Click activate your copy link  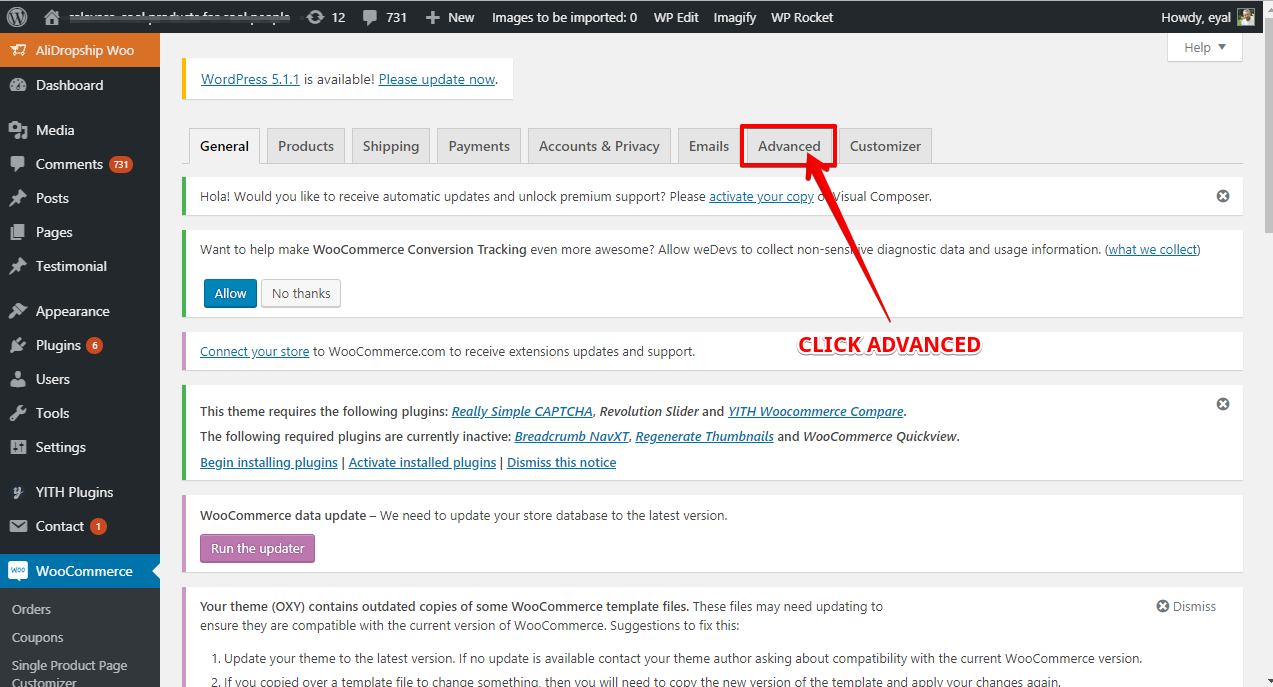(x=761, y=196)
